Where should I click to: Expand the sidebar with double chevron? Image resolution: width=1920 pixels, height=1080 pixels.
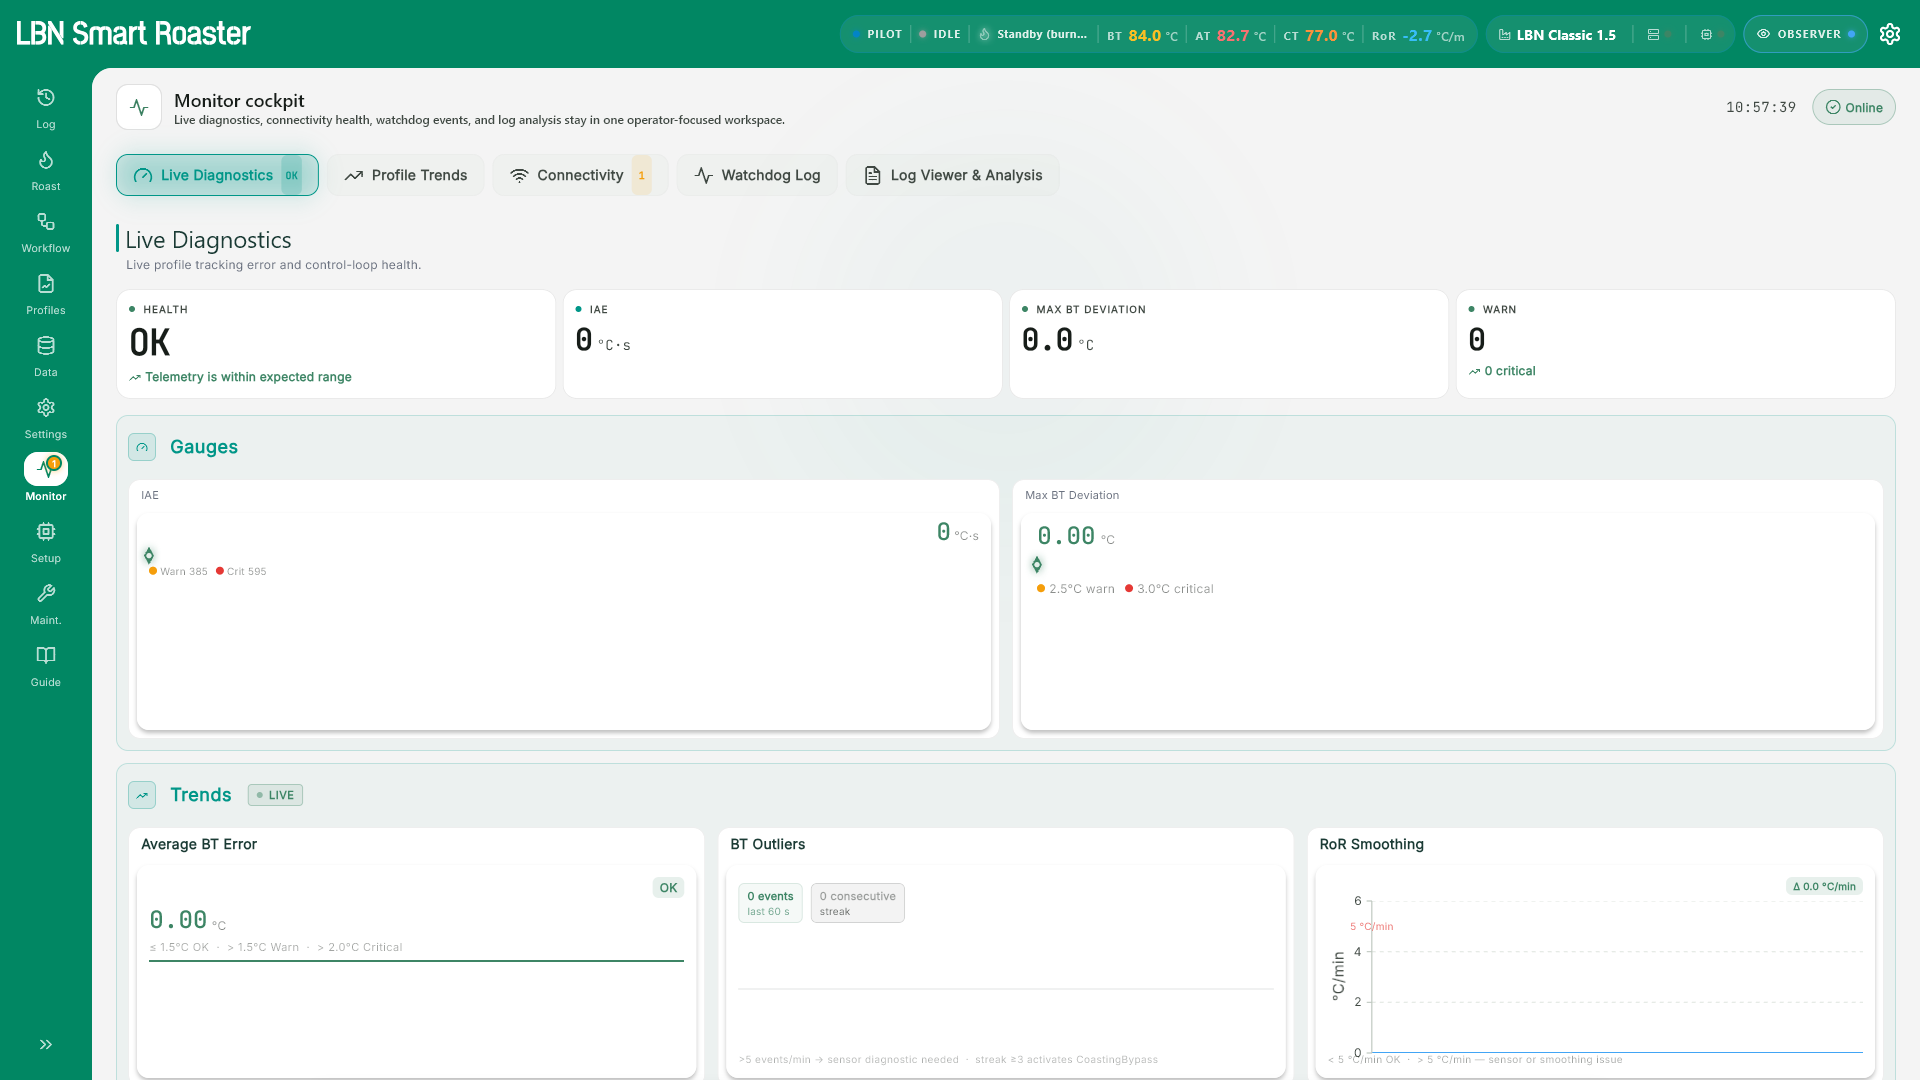point(46,1044)
